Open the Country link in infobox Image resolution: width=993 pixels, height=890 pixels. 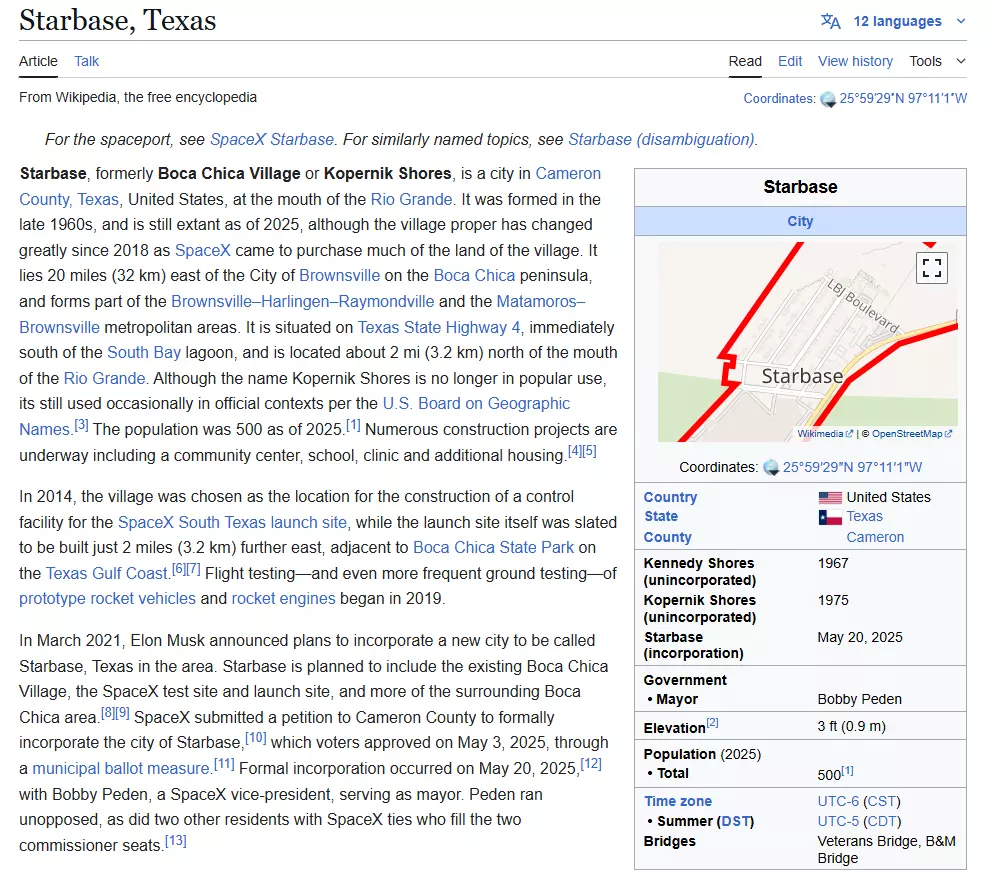point(670,497)
